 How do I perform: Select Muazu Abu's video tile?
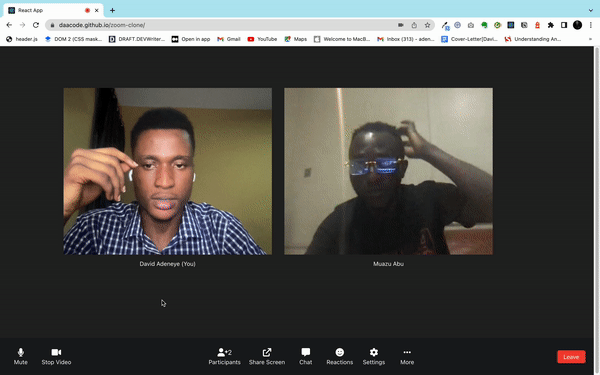(x=388, y=171)
